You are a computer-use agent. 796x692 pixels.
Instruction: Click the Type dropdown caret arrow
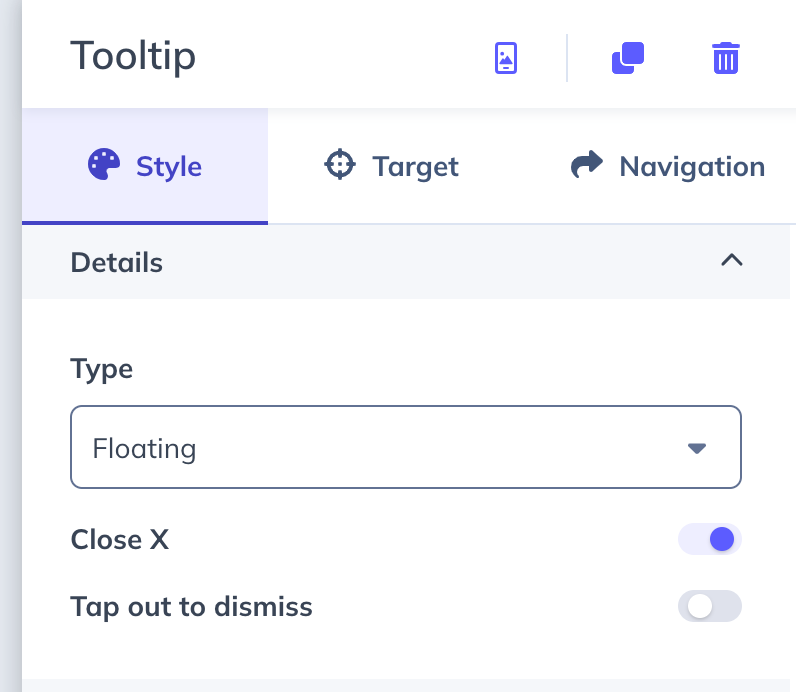[x=697, y=448]
